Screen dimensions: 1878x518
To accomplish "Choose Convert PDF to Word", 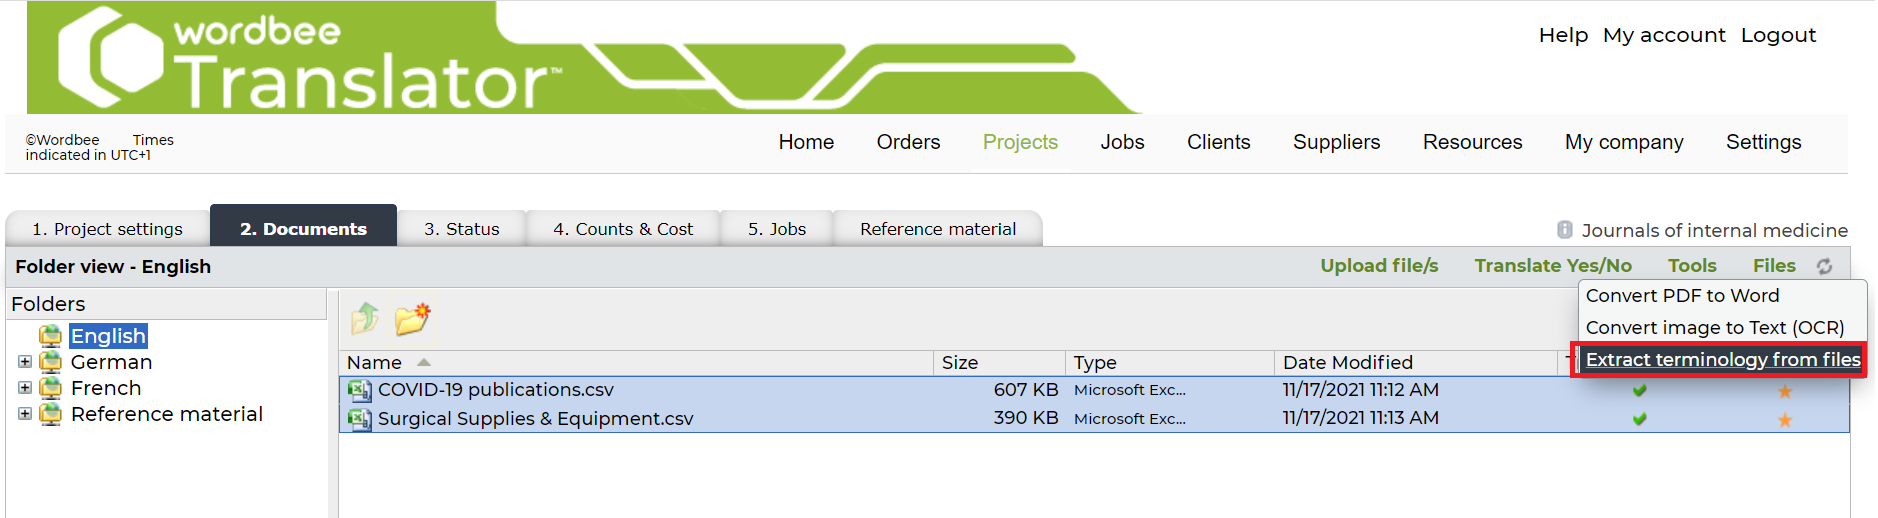I will pyautogui.click(x=1682, y=296).
